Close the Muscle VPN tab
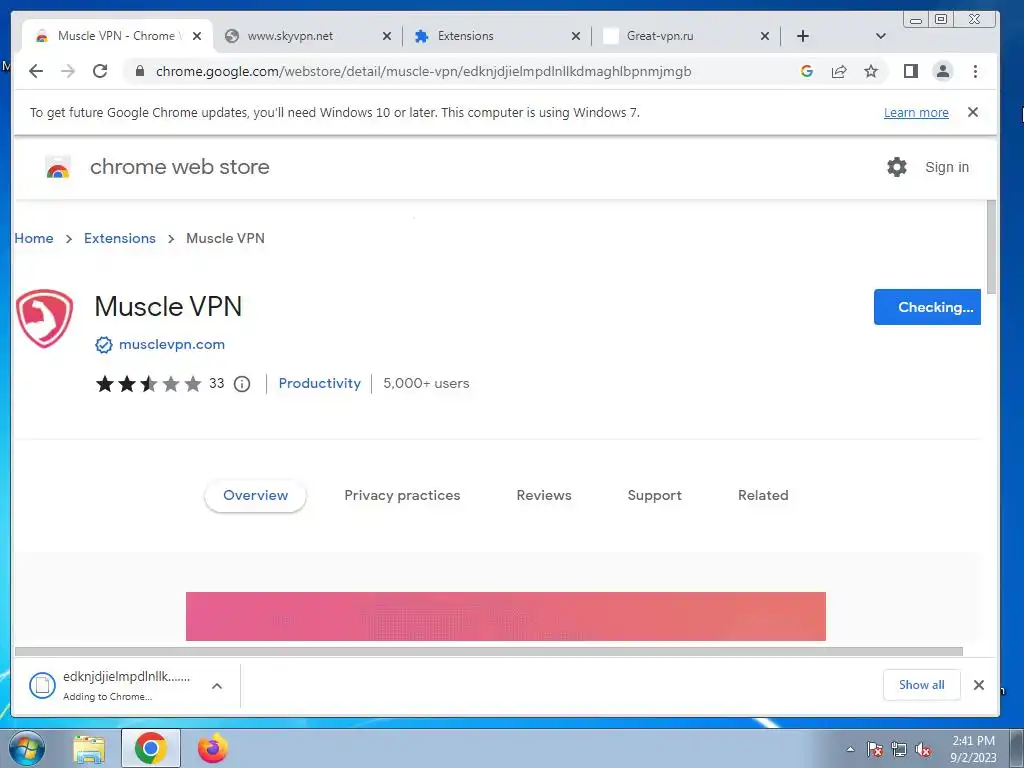The width and height of the screenshot is (1024, 768). tap(197, 37)
